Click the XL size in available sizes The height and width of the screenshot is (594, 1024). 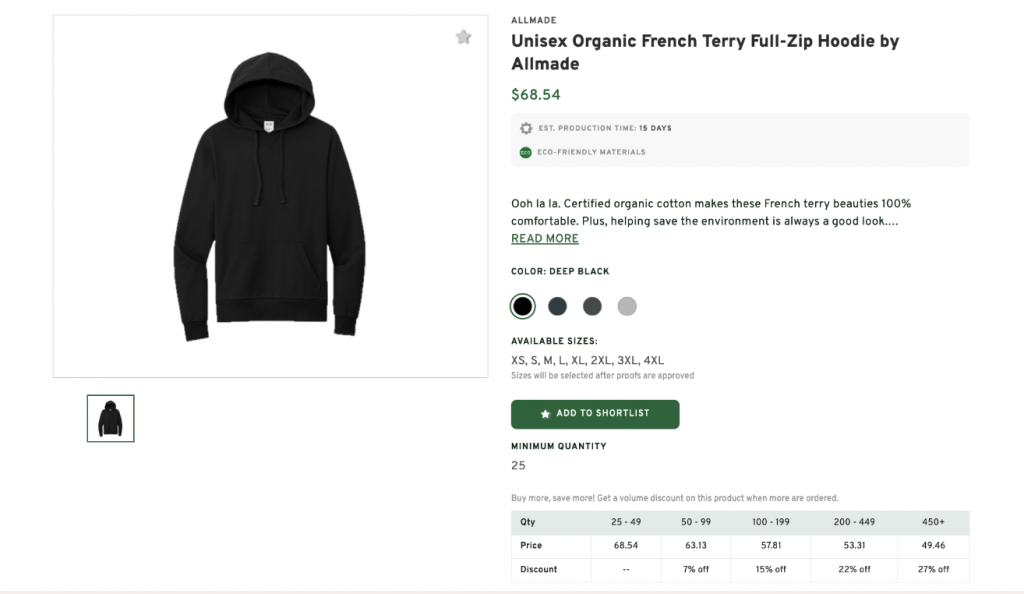click(576, 360)
